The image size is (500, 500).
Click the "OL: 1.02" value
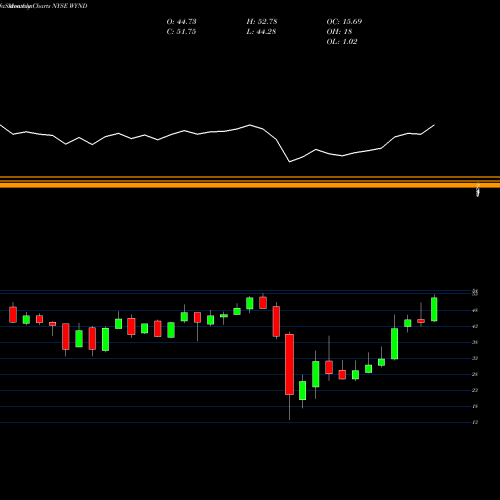[x=342, y=42]
